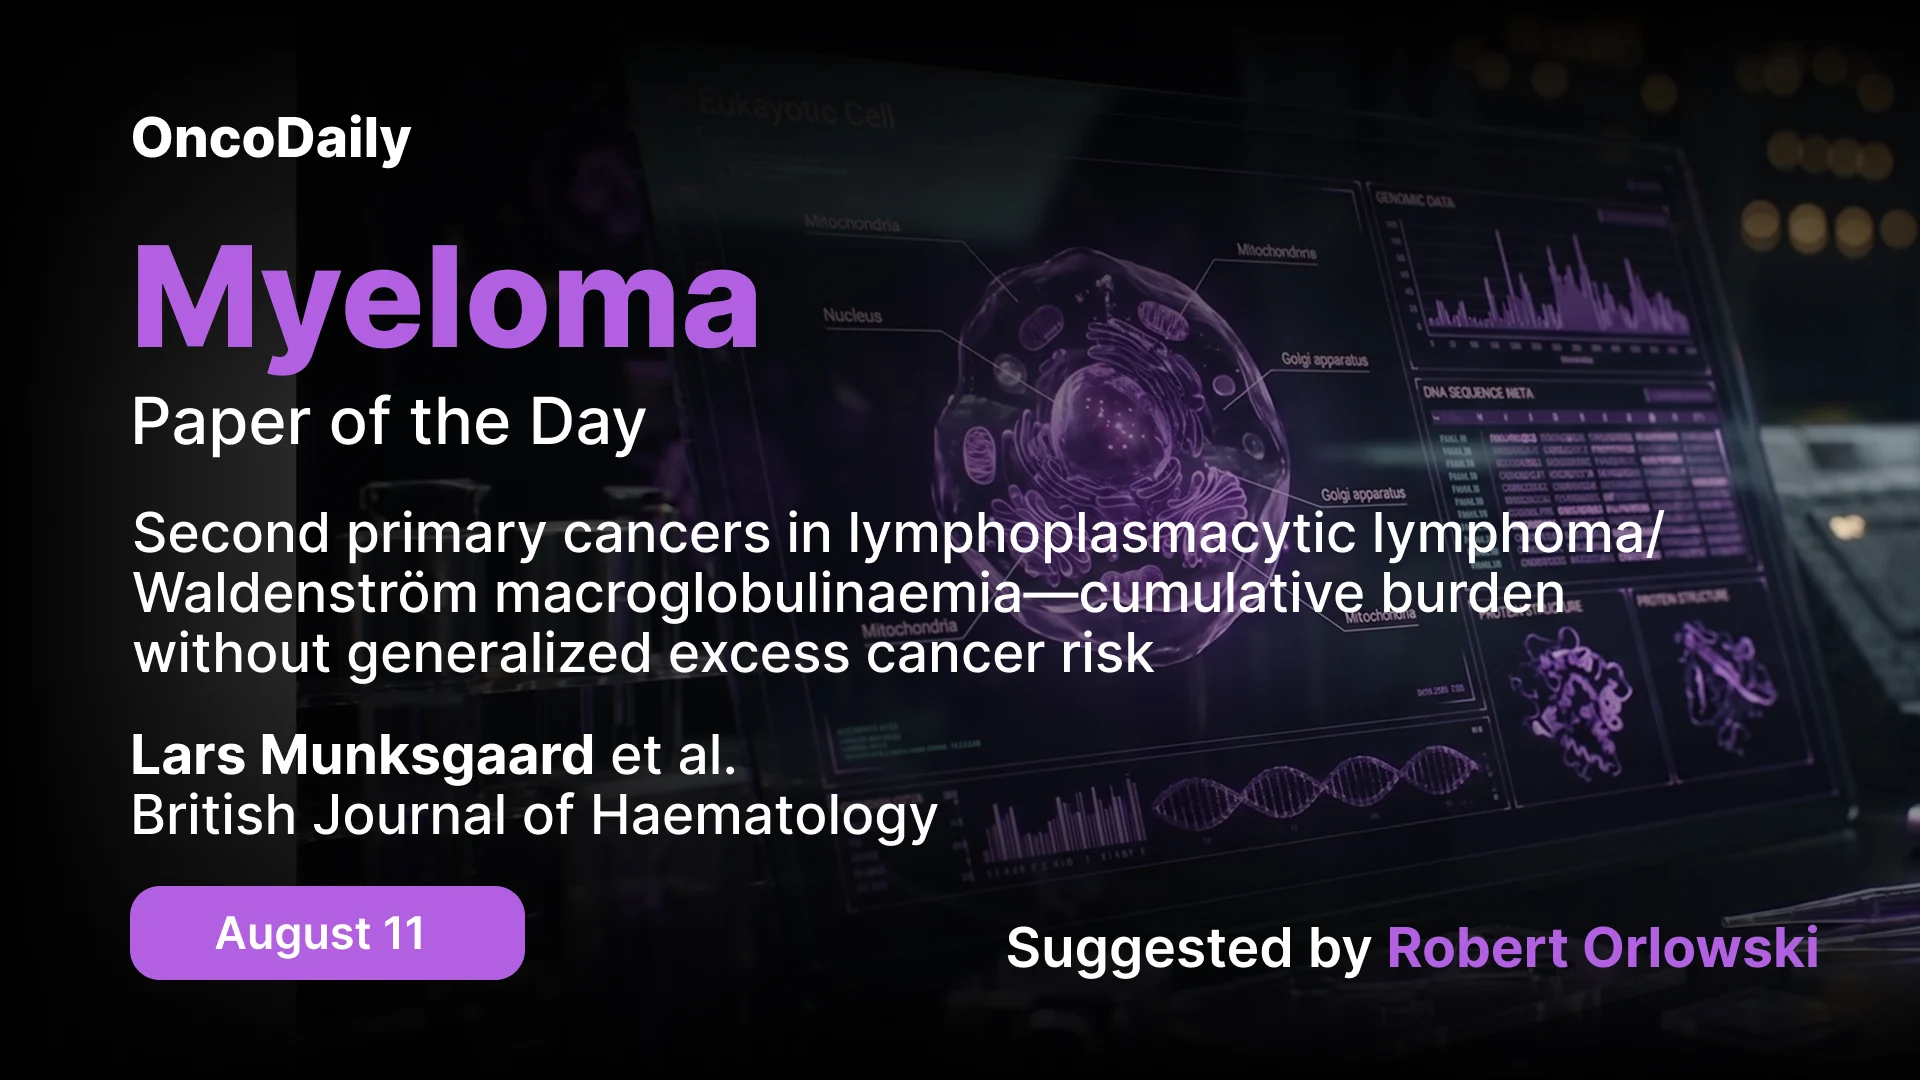Open British Journal of Haematology text
This screenshot has height=1080, width=1920.
(x=534, y=816)
